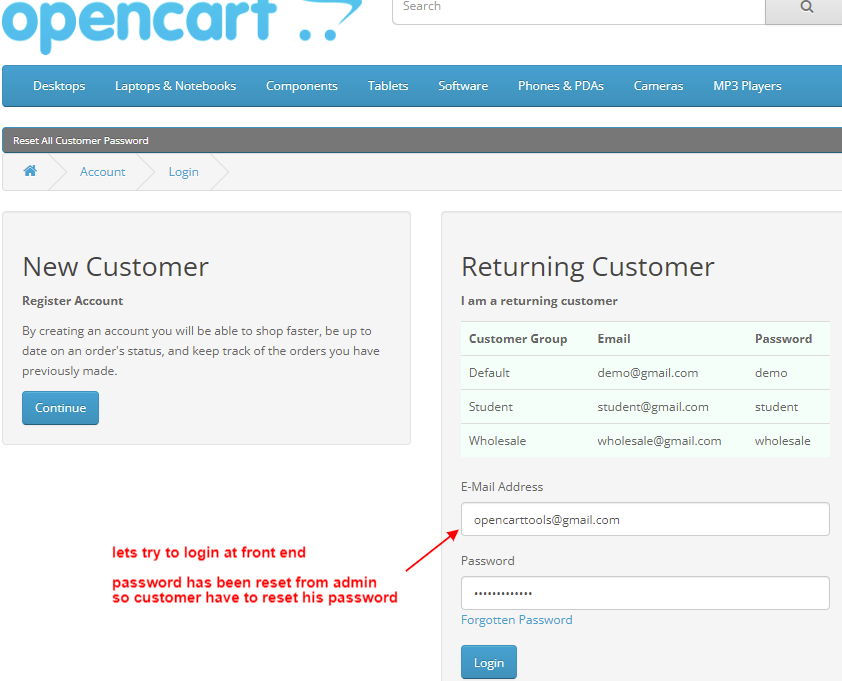Click the Account breadcrumb link
Viewport: 842px width, 681px height.
103,172
